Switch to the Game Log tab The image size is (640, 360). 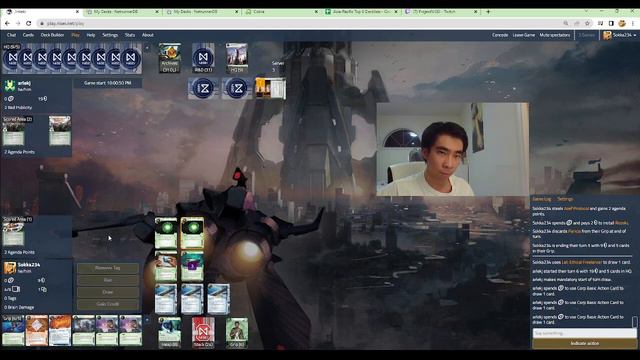(542, 199)
